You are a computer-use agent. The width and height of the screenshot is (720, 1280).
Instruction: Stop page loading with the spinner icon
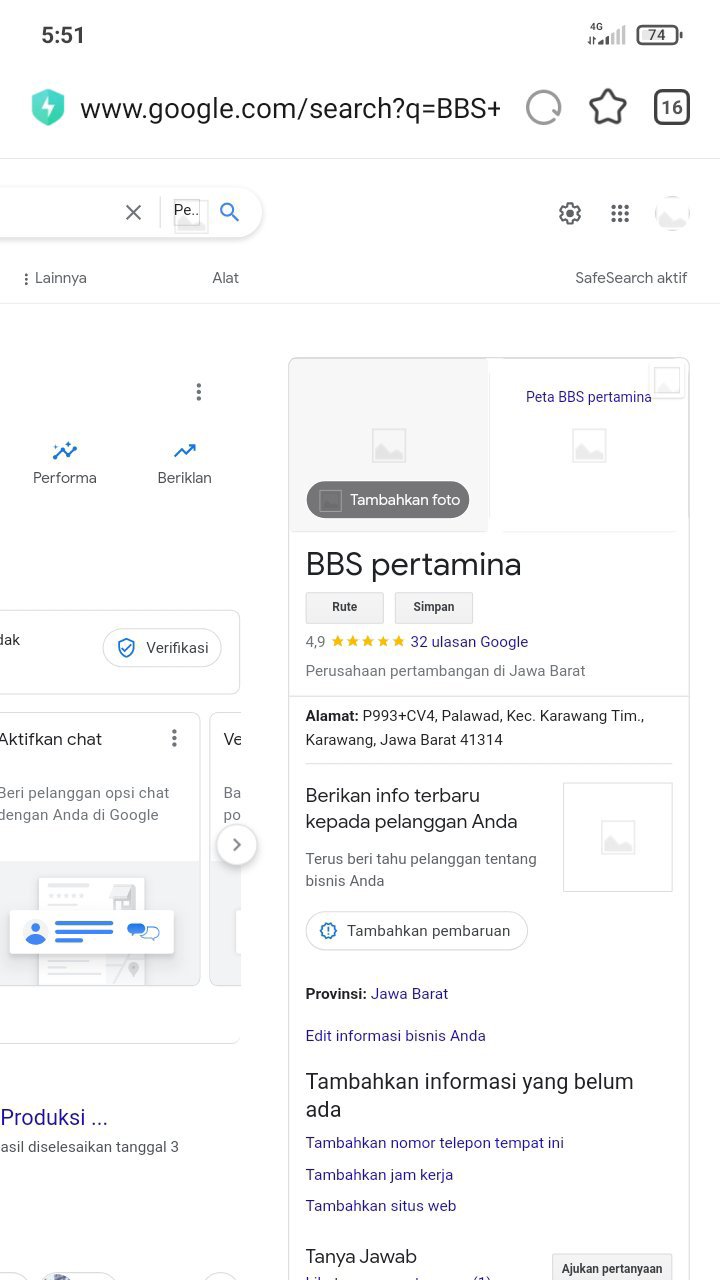click(543, 107)
